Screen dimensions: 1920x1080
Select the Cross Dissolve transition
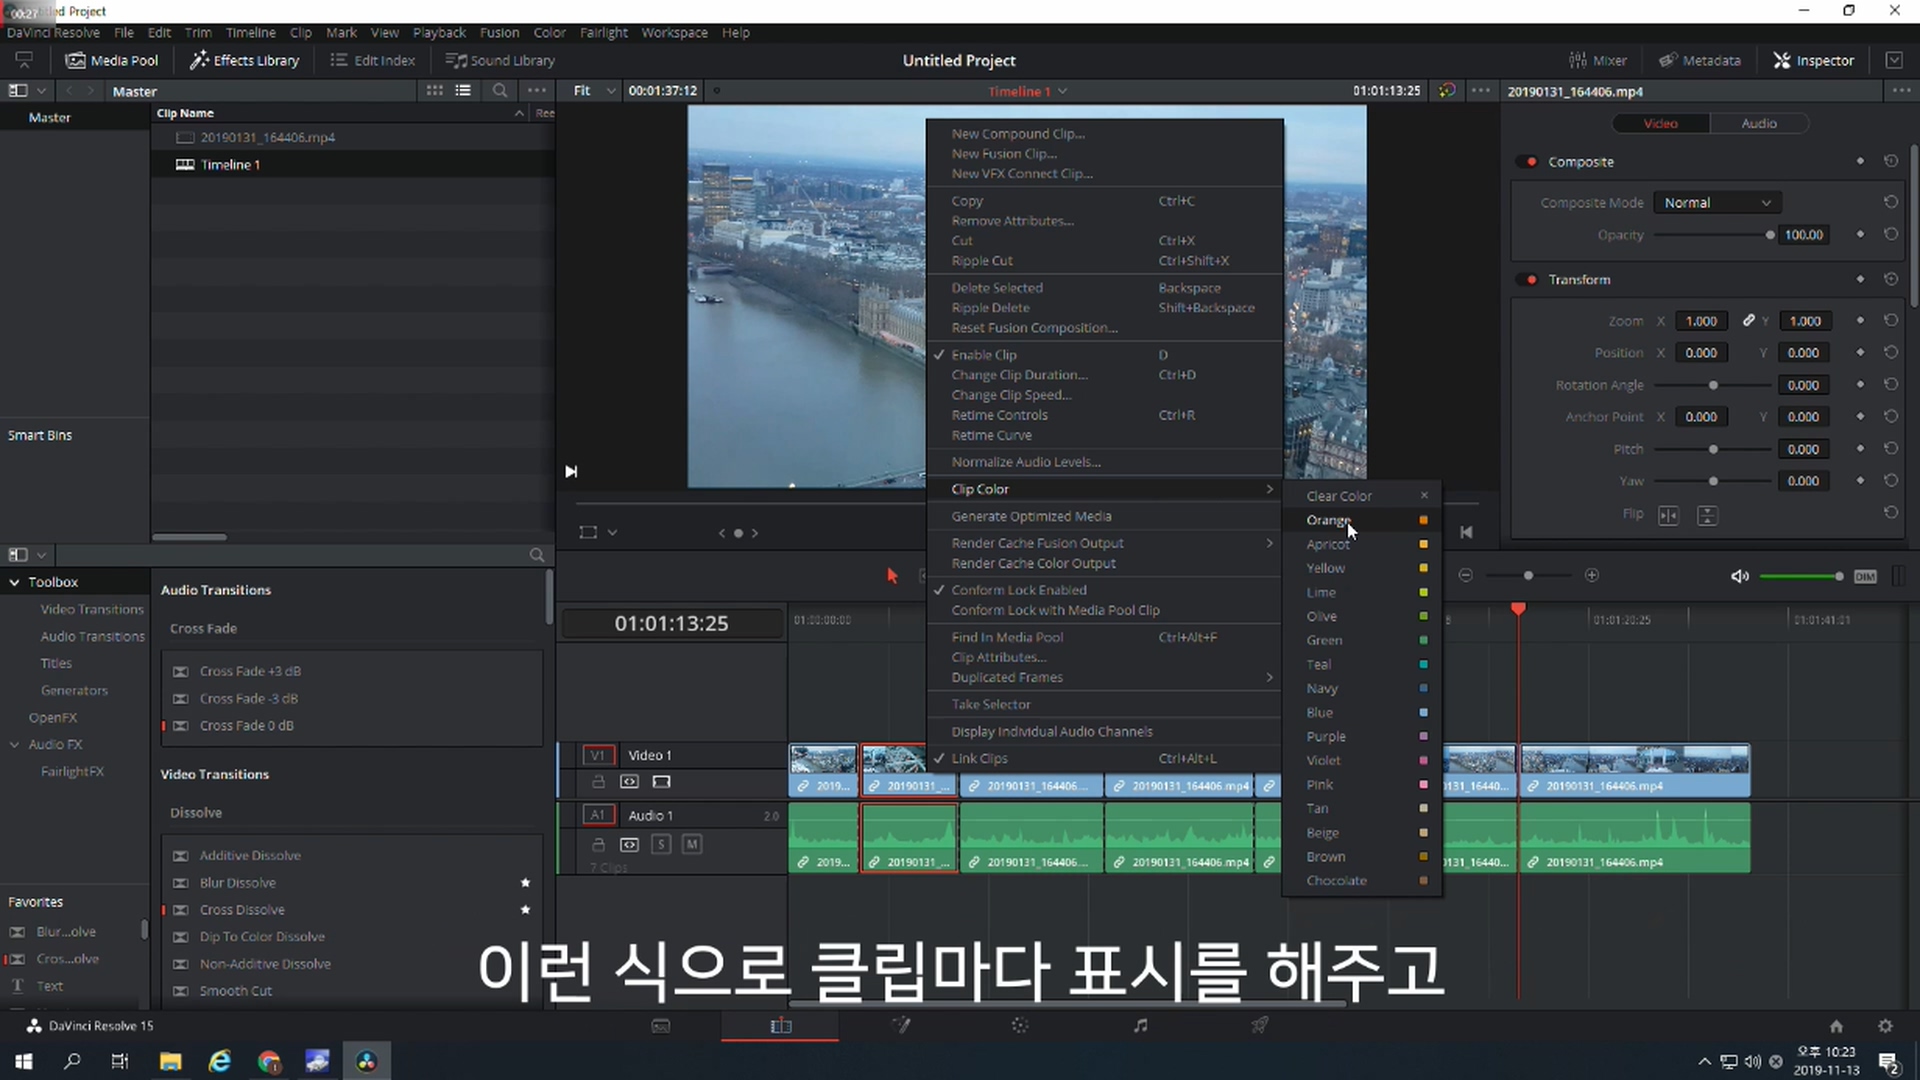tap(242, 910)
